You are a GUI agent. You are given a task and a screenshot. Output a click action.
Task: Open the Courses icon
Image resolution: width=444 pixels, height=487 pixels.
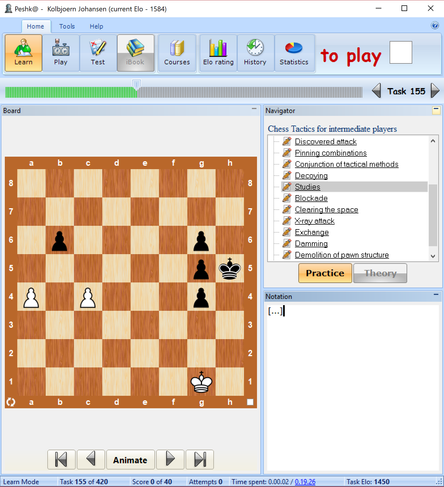pos(177,53)
